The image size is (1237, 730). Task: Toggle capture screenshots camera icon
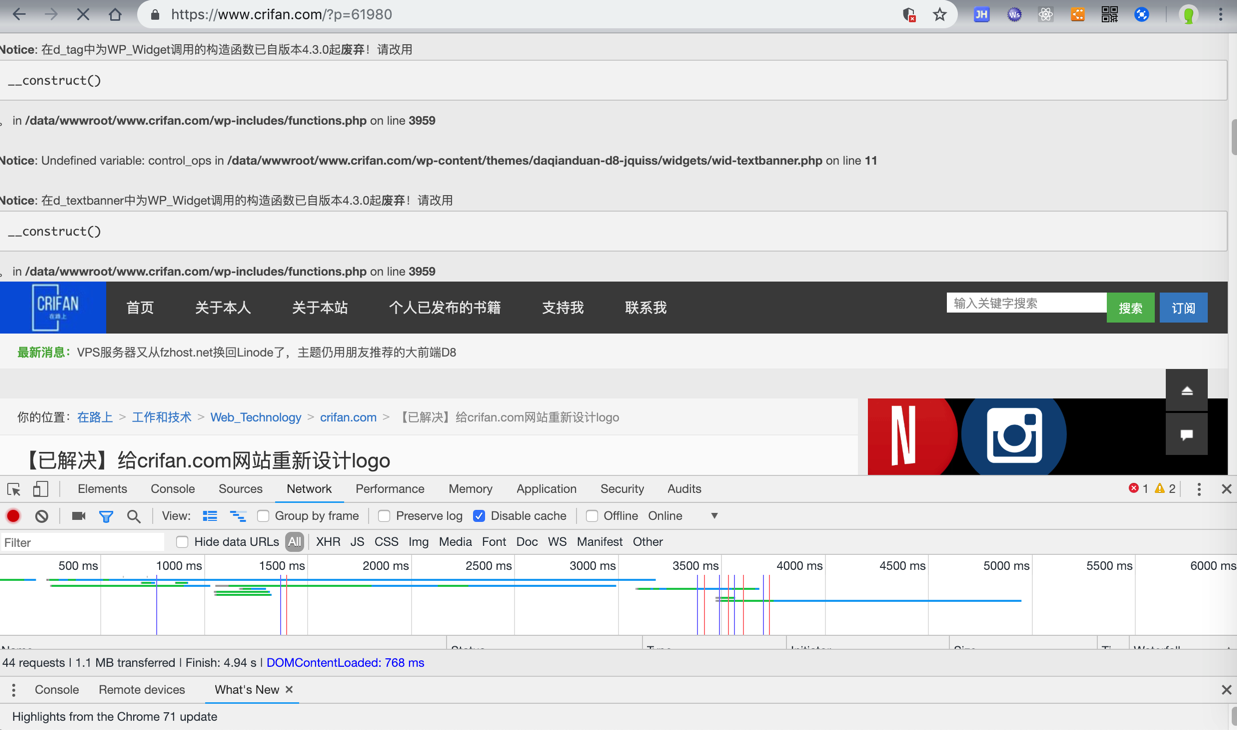78,516
